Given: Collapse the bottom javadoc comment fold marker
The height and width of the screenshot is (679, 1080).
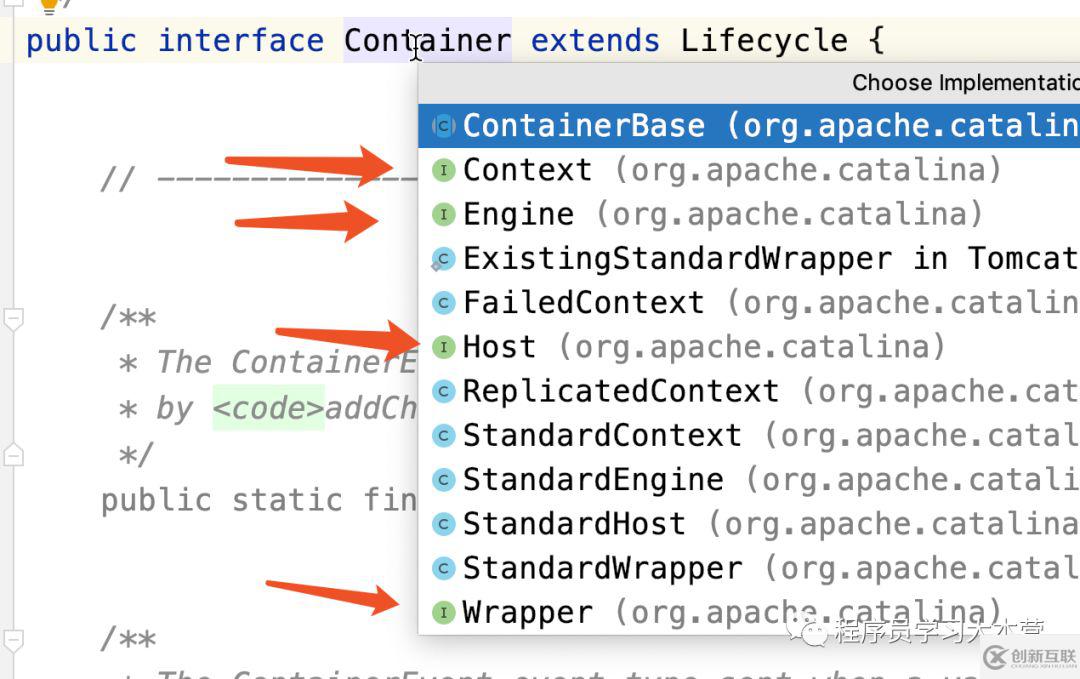Looking at the screenshot, I should [x=13, y=640].
